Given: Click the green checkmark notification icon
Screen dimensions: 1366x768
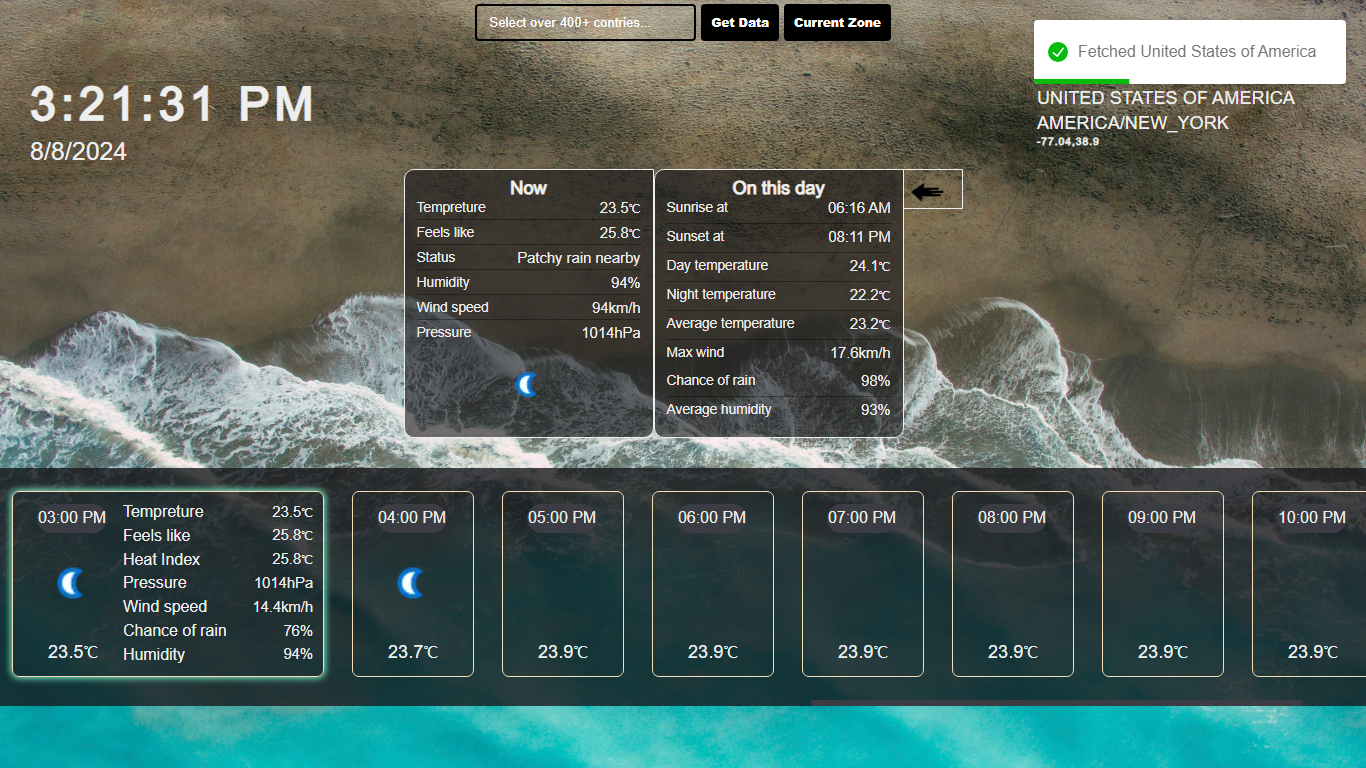Looking at the screenshot, I should pos(1058,52).
